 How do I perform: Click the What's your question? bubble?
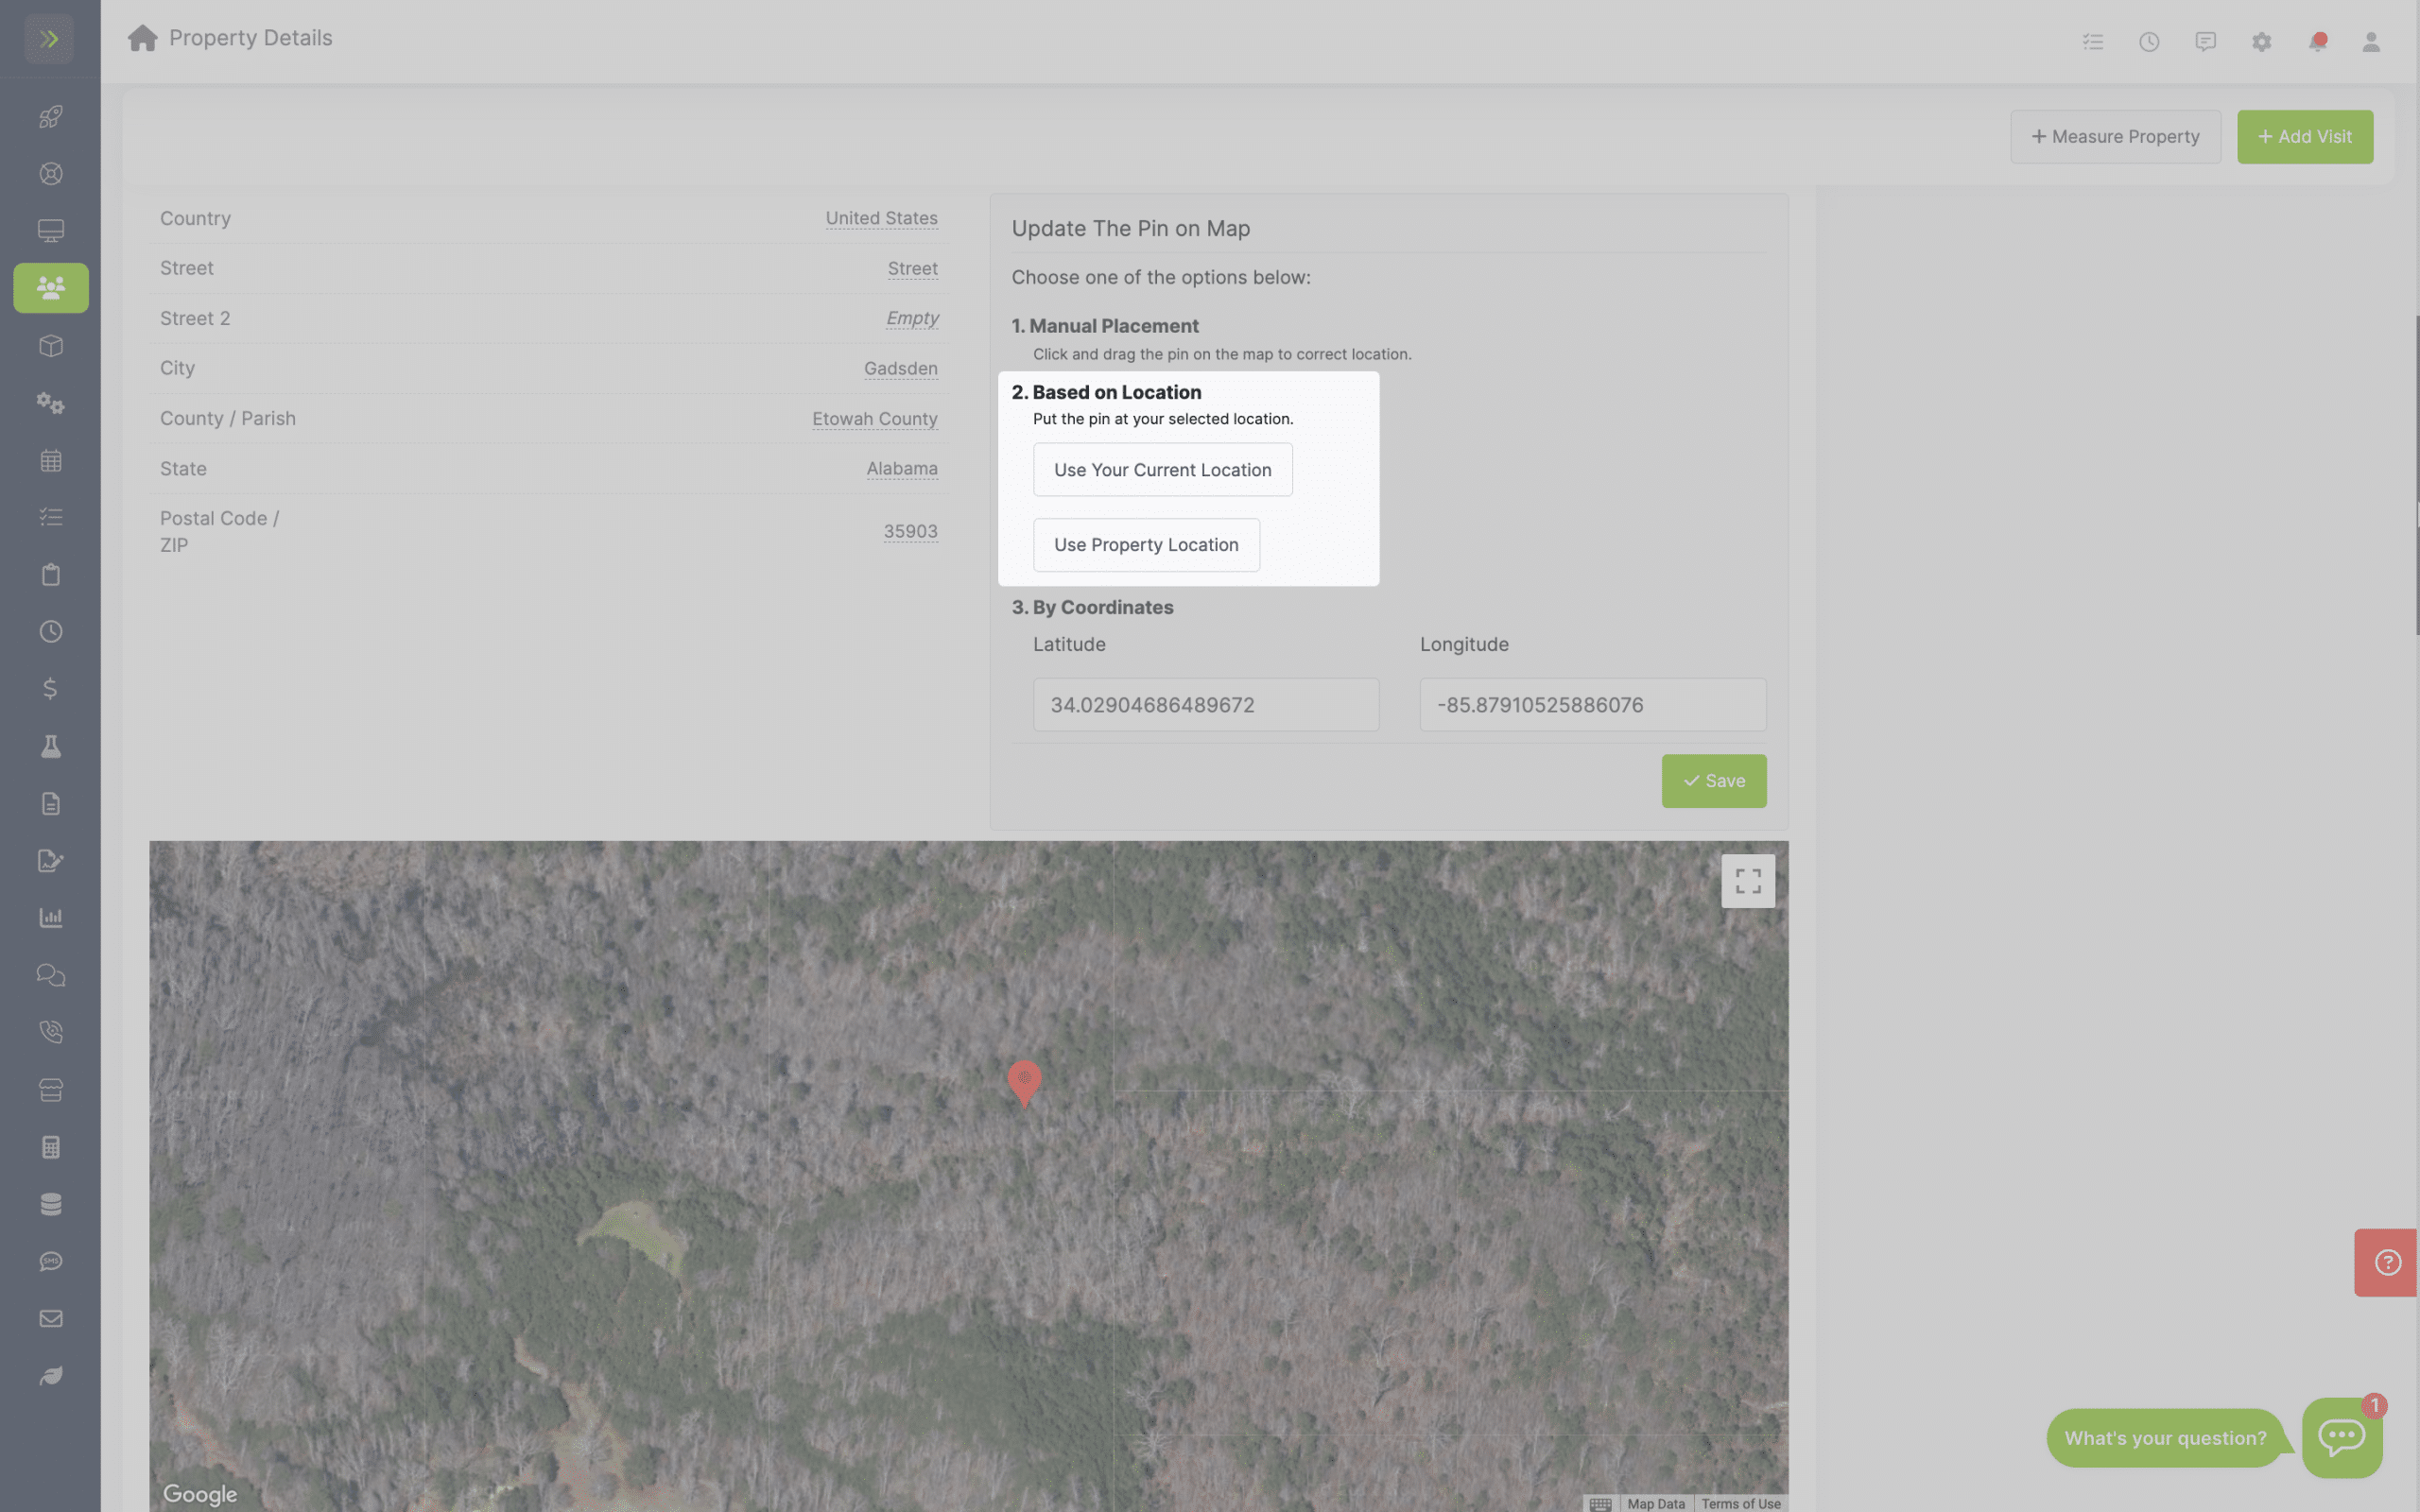point(2165,1438)
